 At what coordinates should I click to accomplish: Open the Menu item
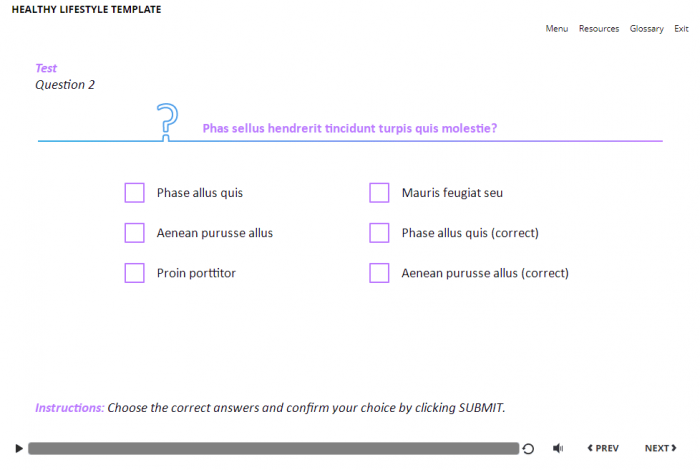[x=557, y=29]
